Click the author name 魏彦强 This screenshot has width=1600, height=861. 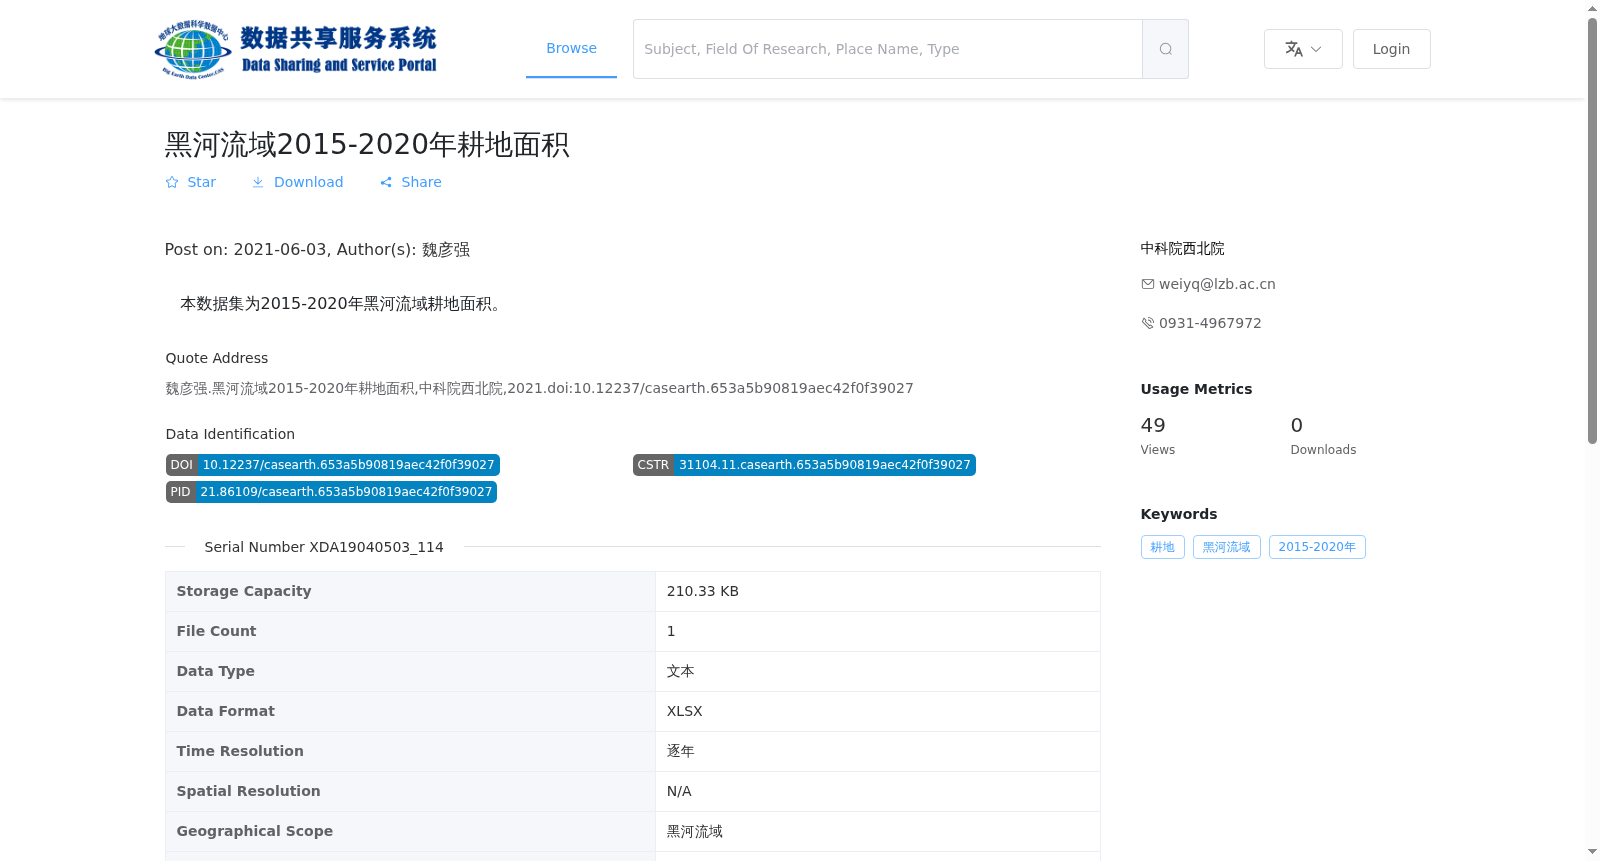coord(446,249)
